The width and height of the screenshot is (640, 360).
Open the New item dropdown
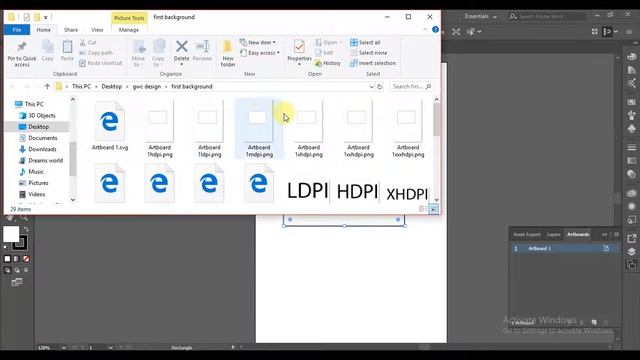click(258, 42)
